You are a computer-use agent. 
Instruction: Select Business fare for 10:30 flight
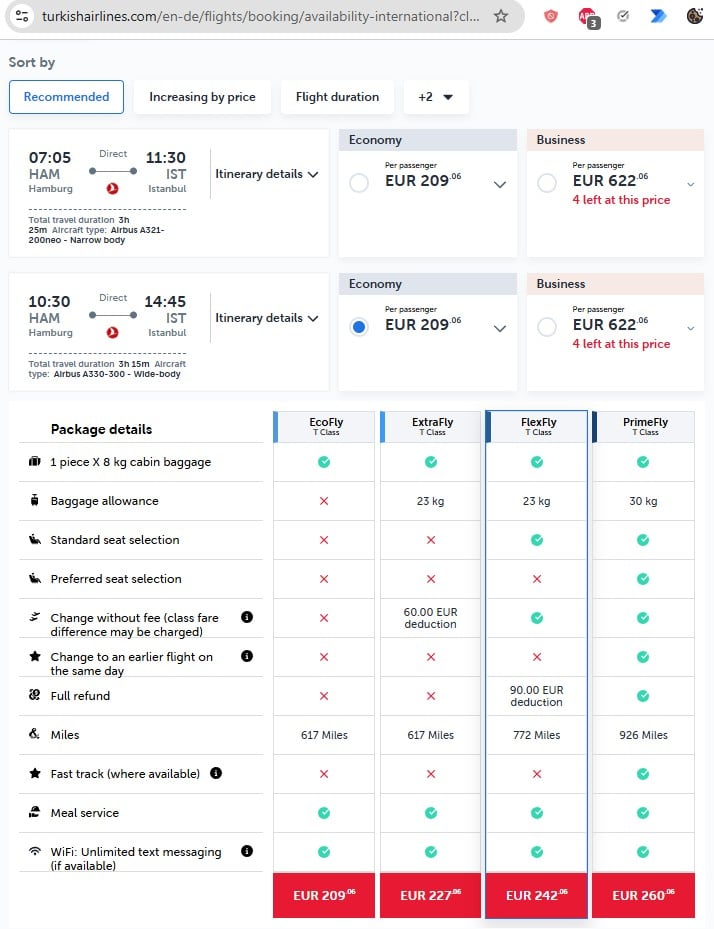(x=547, y=326)
